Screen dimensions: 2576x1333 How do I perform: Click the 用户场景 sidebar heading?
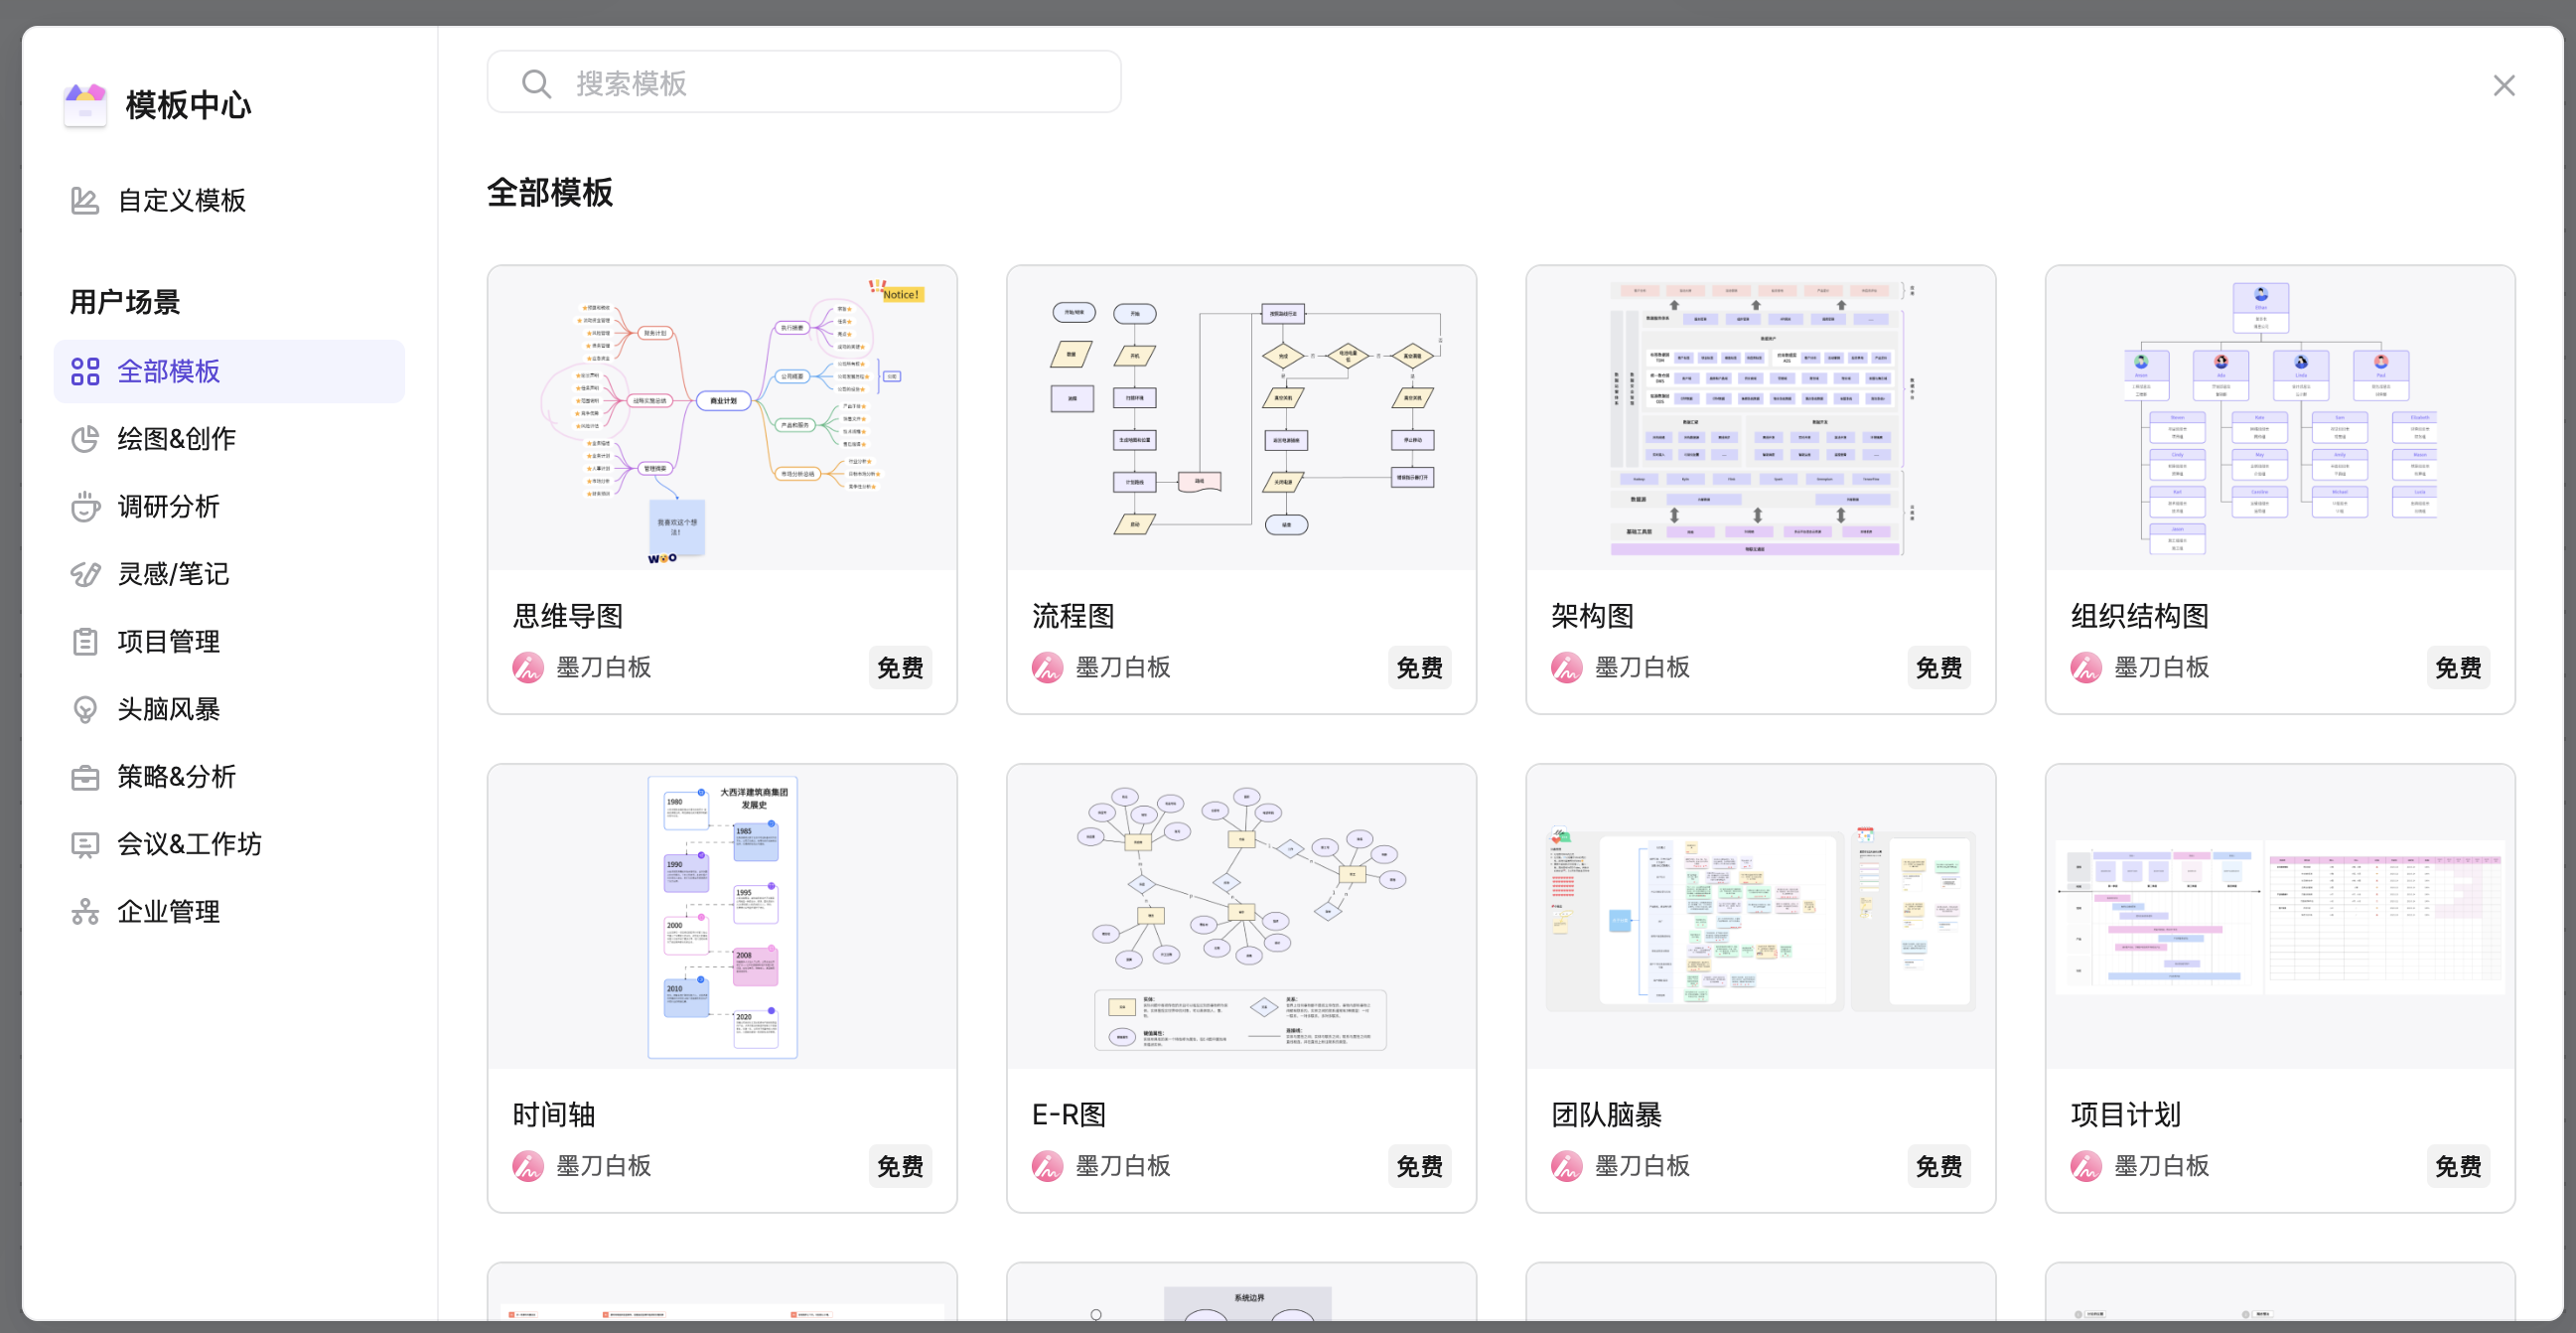point(125,302)
